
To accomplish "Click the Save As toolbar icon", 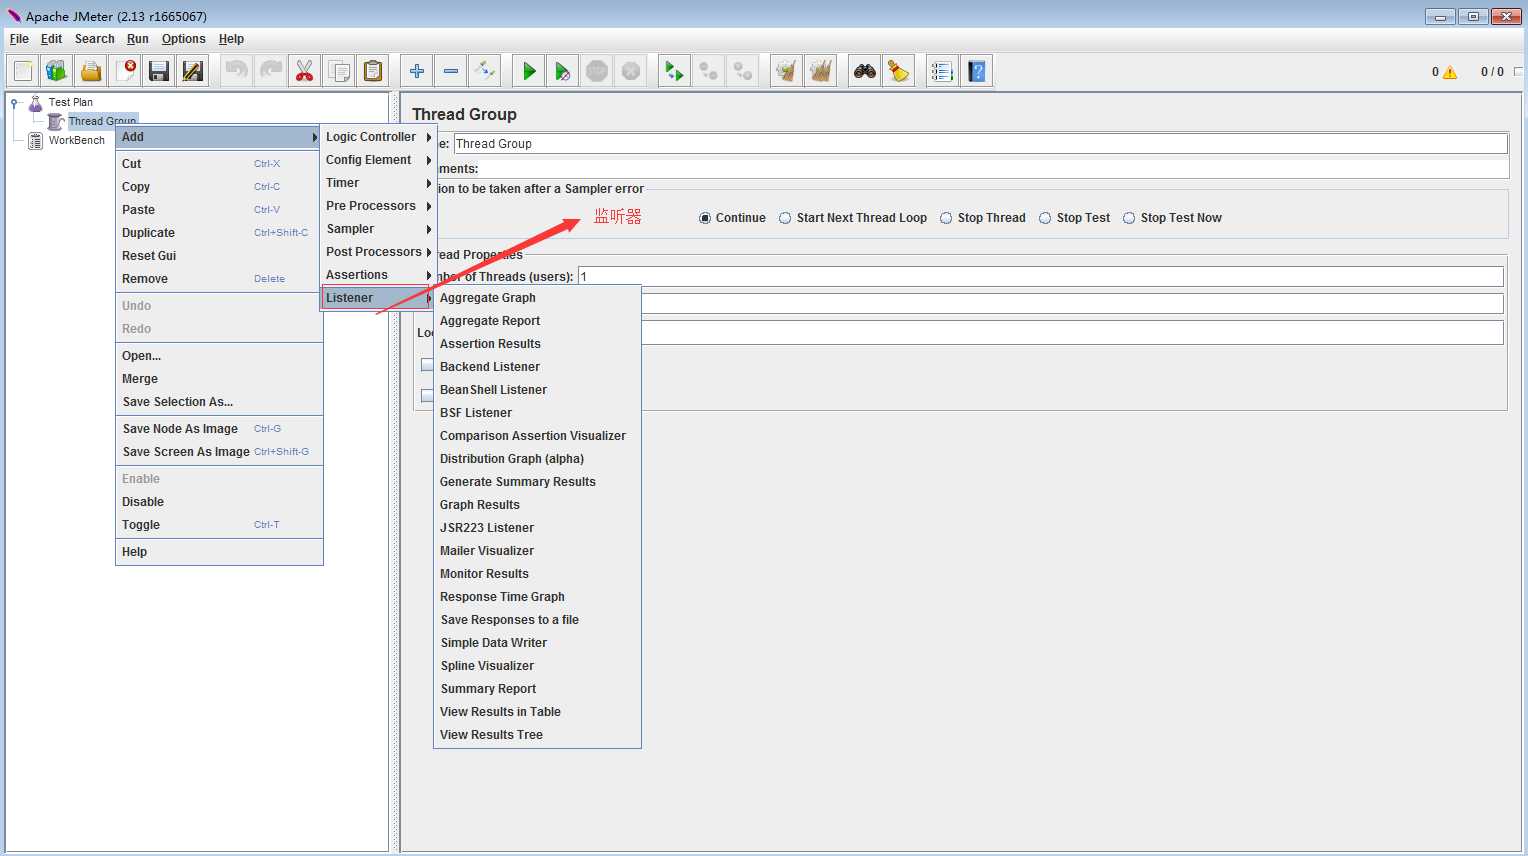I will coord(193,71).
